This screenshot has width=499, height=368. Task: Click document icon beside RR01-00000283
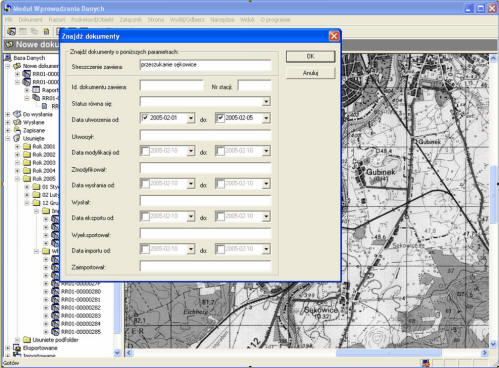pyautogui.click(x=55, y=316)
